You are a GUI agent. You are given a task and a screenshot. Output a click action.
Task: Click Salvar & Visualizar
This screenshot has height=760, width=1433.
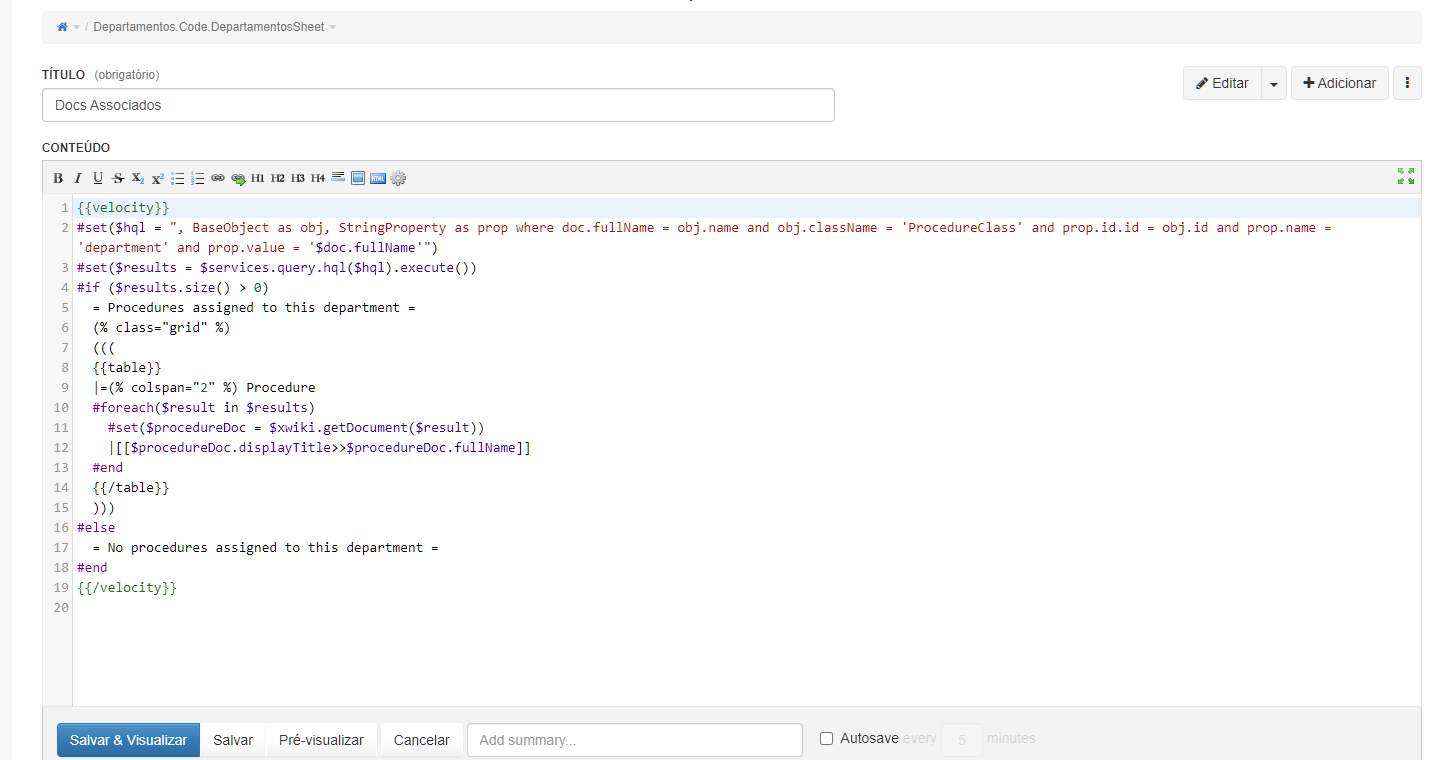tap(128, 740)
